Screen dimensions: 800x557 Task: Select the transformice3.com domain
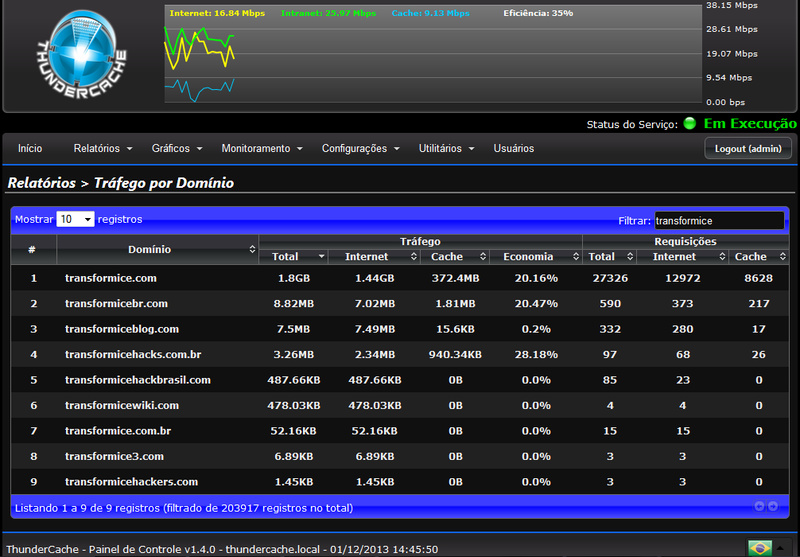pos(114,457)
